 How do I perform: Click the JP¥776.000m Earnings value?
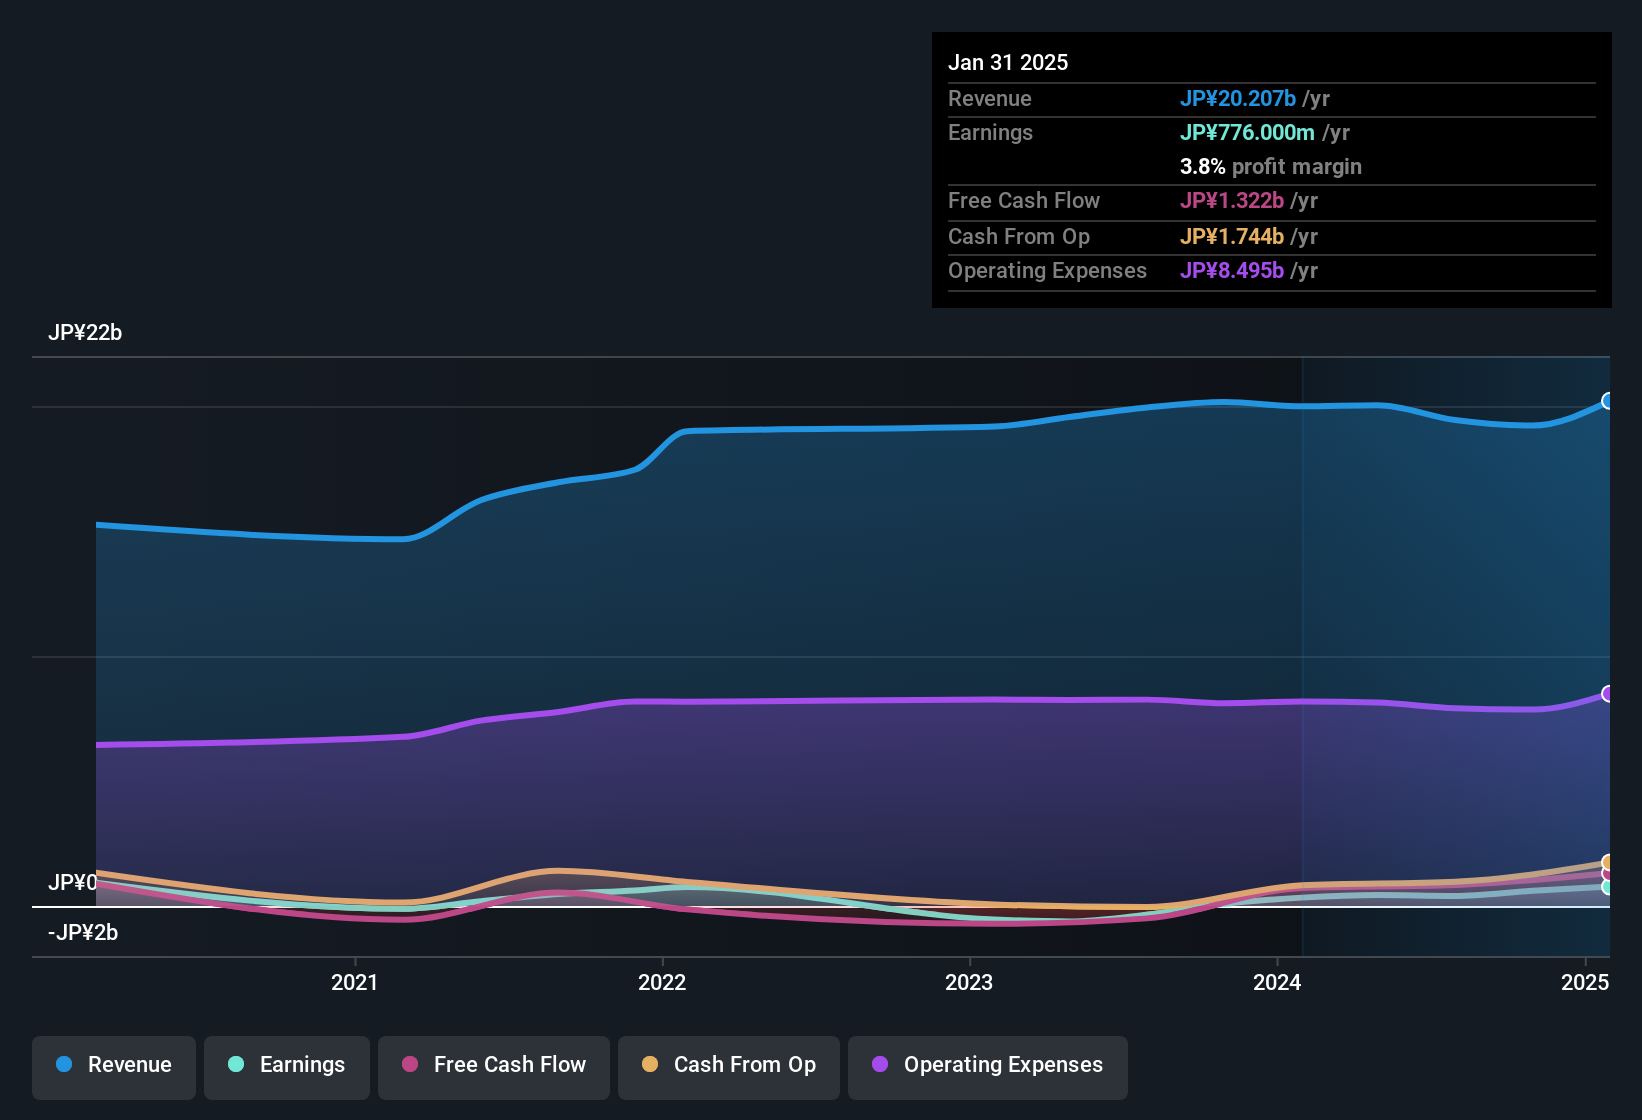(x=1248, y=132)
